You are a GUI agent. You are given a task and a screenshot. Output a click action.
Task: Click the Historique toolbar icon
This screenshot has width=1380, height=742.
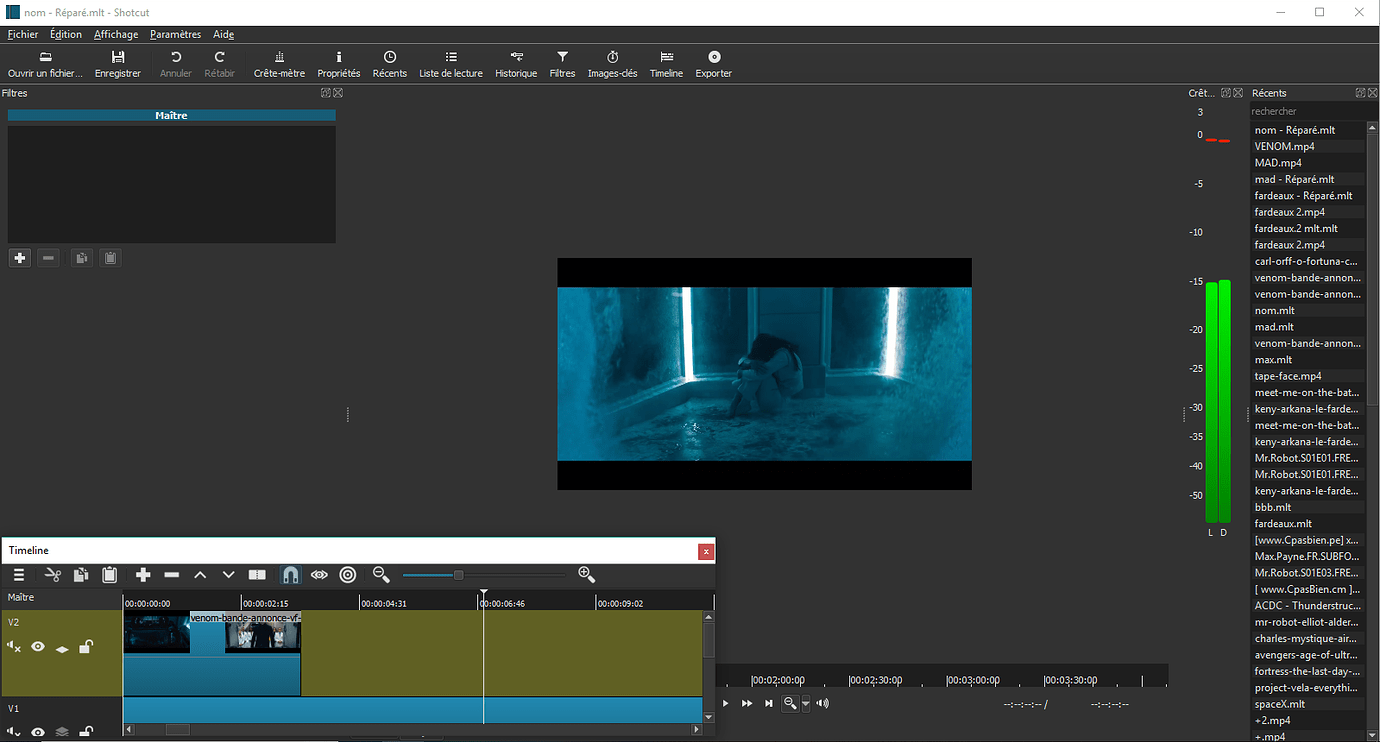pos(516,63)
